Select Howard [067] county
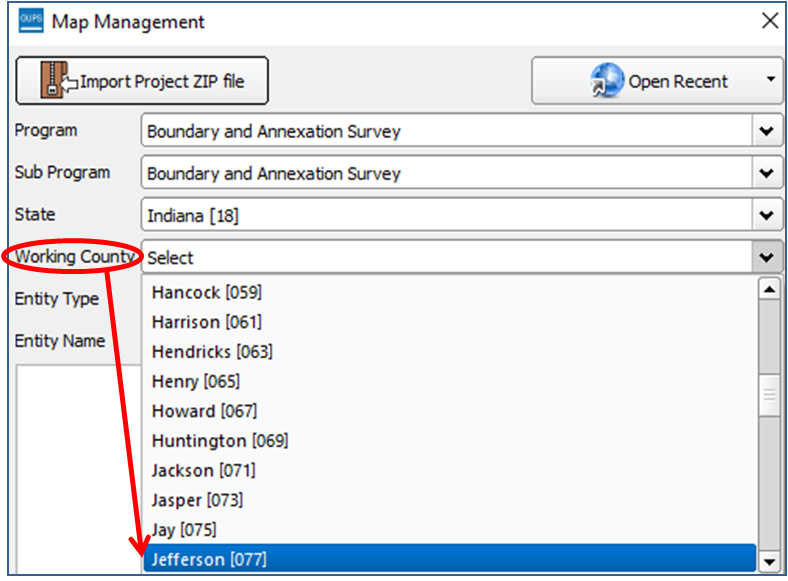 point(450,411)
